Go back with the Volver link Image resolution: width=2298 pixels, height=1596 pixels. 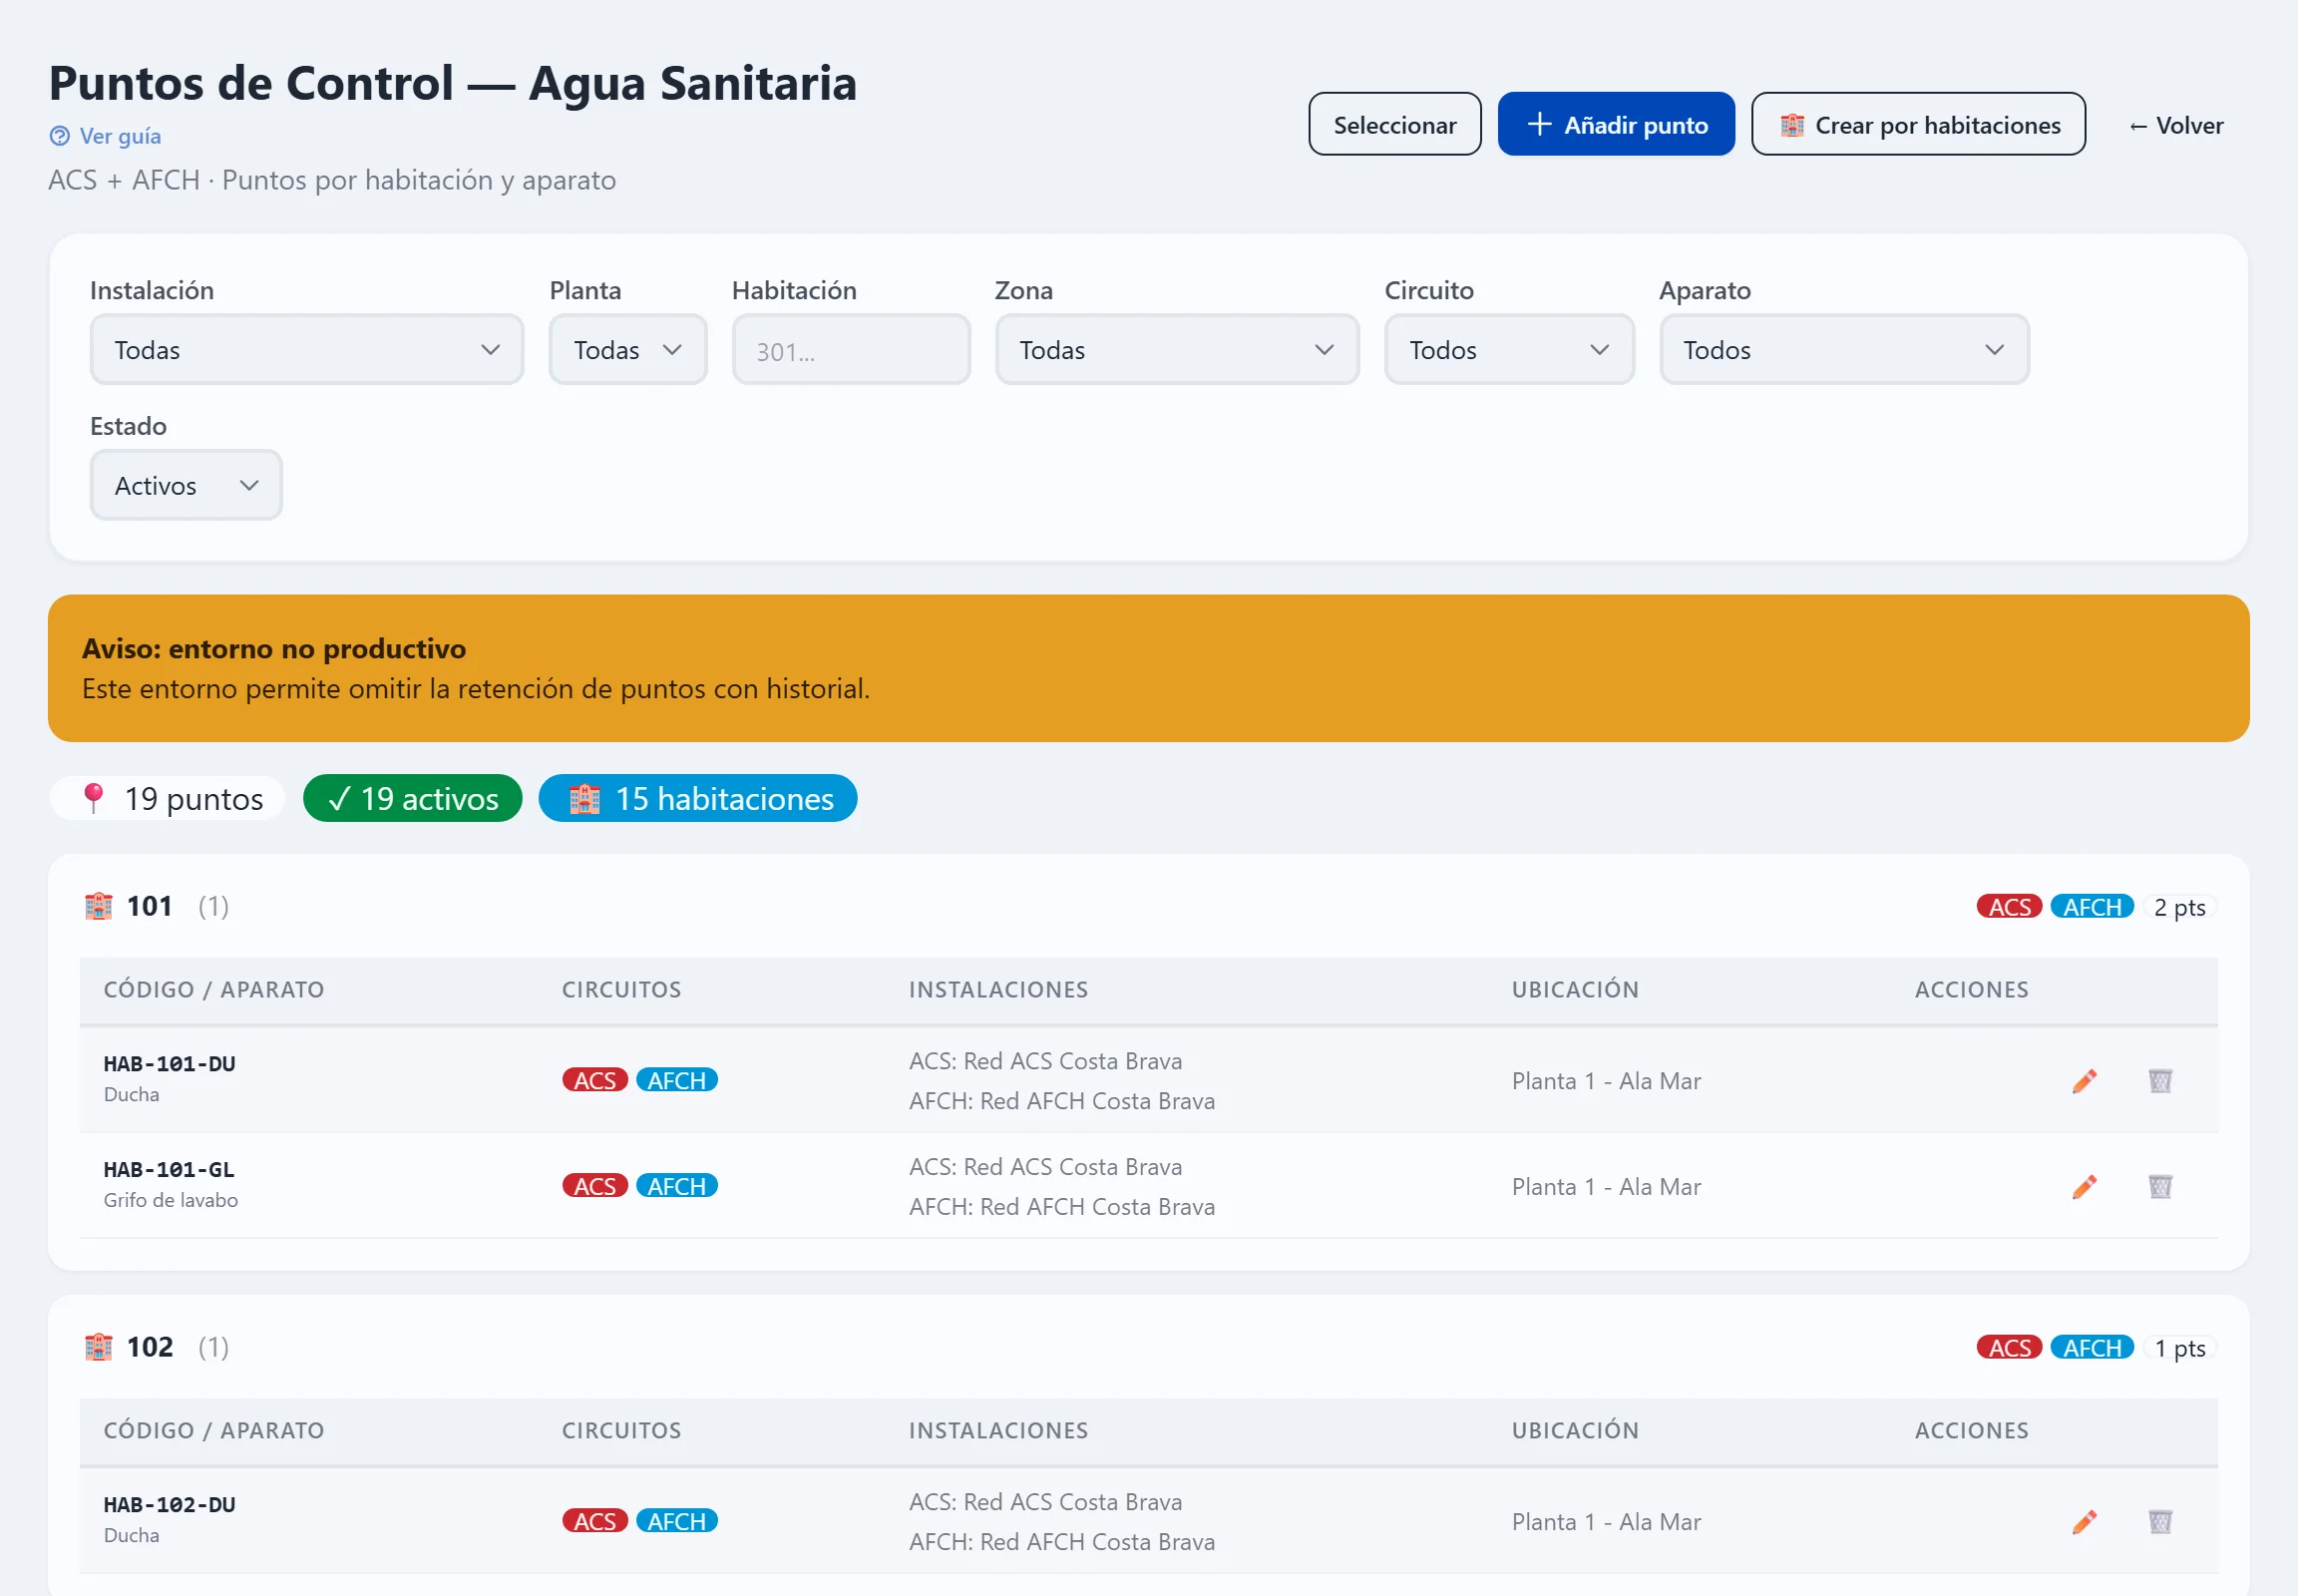[2176, 125]
